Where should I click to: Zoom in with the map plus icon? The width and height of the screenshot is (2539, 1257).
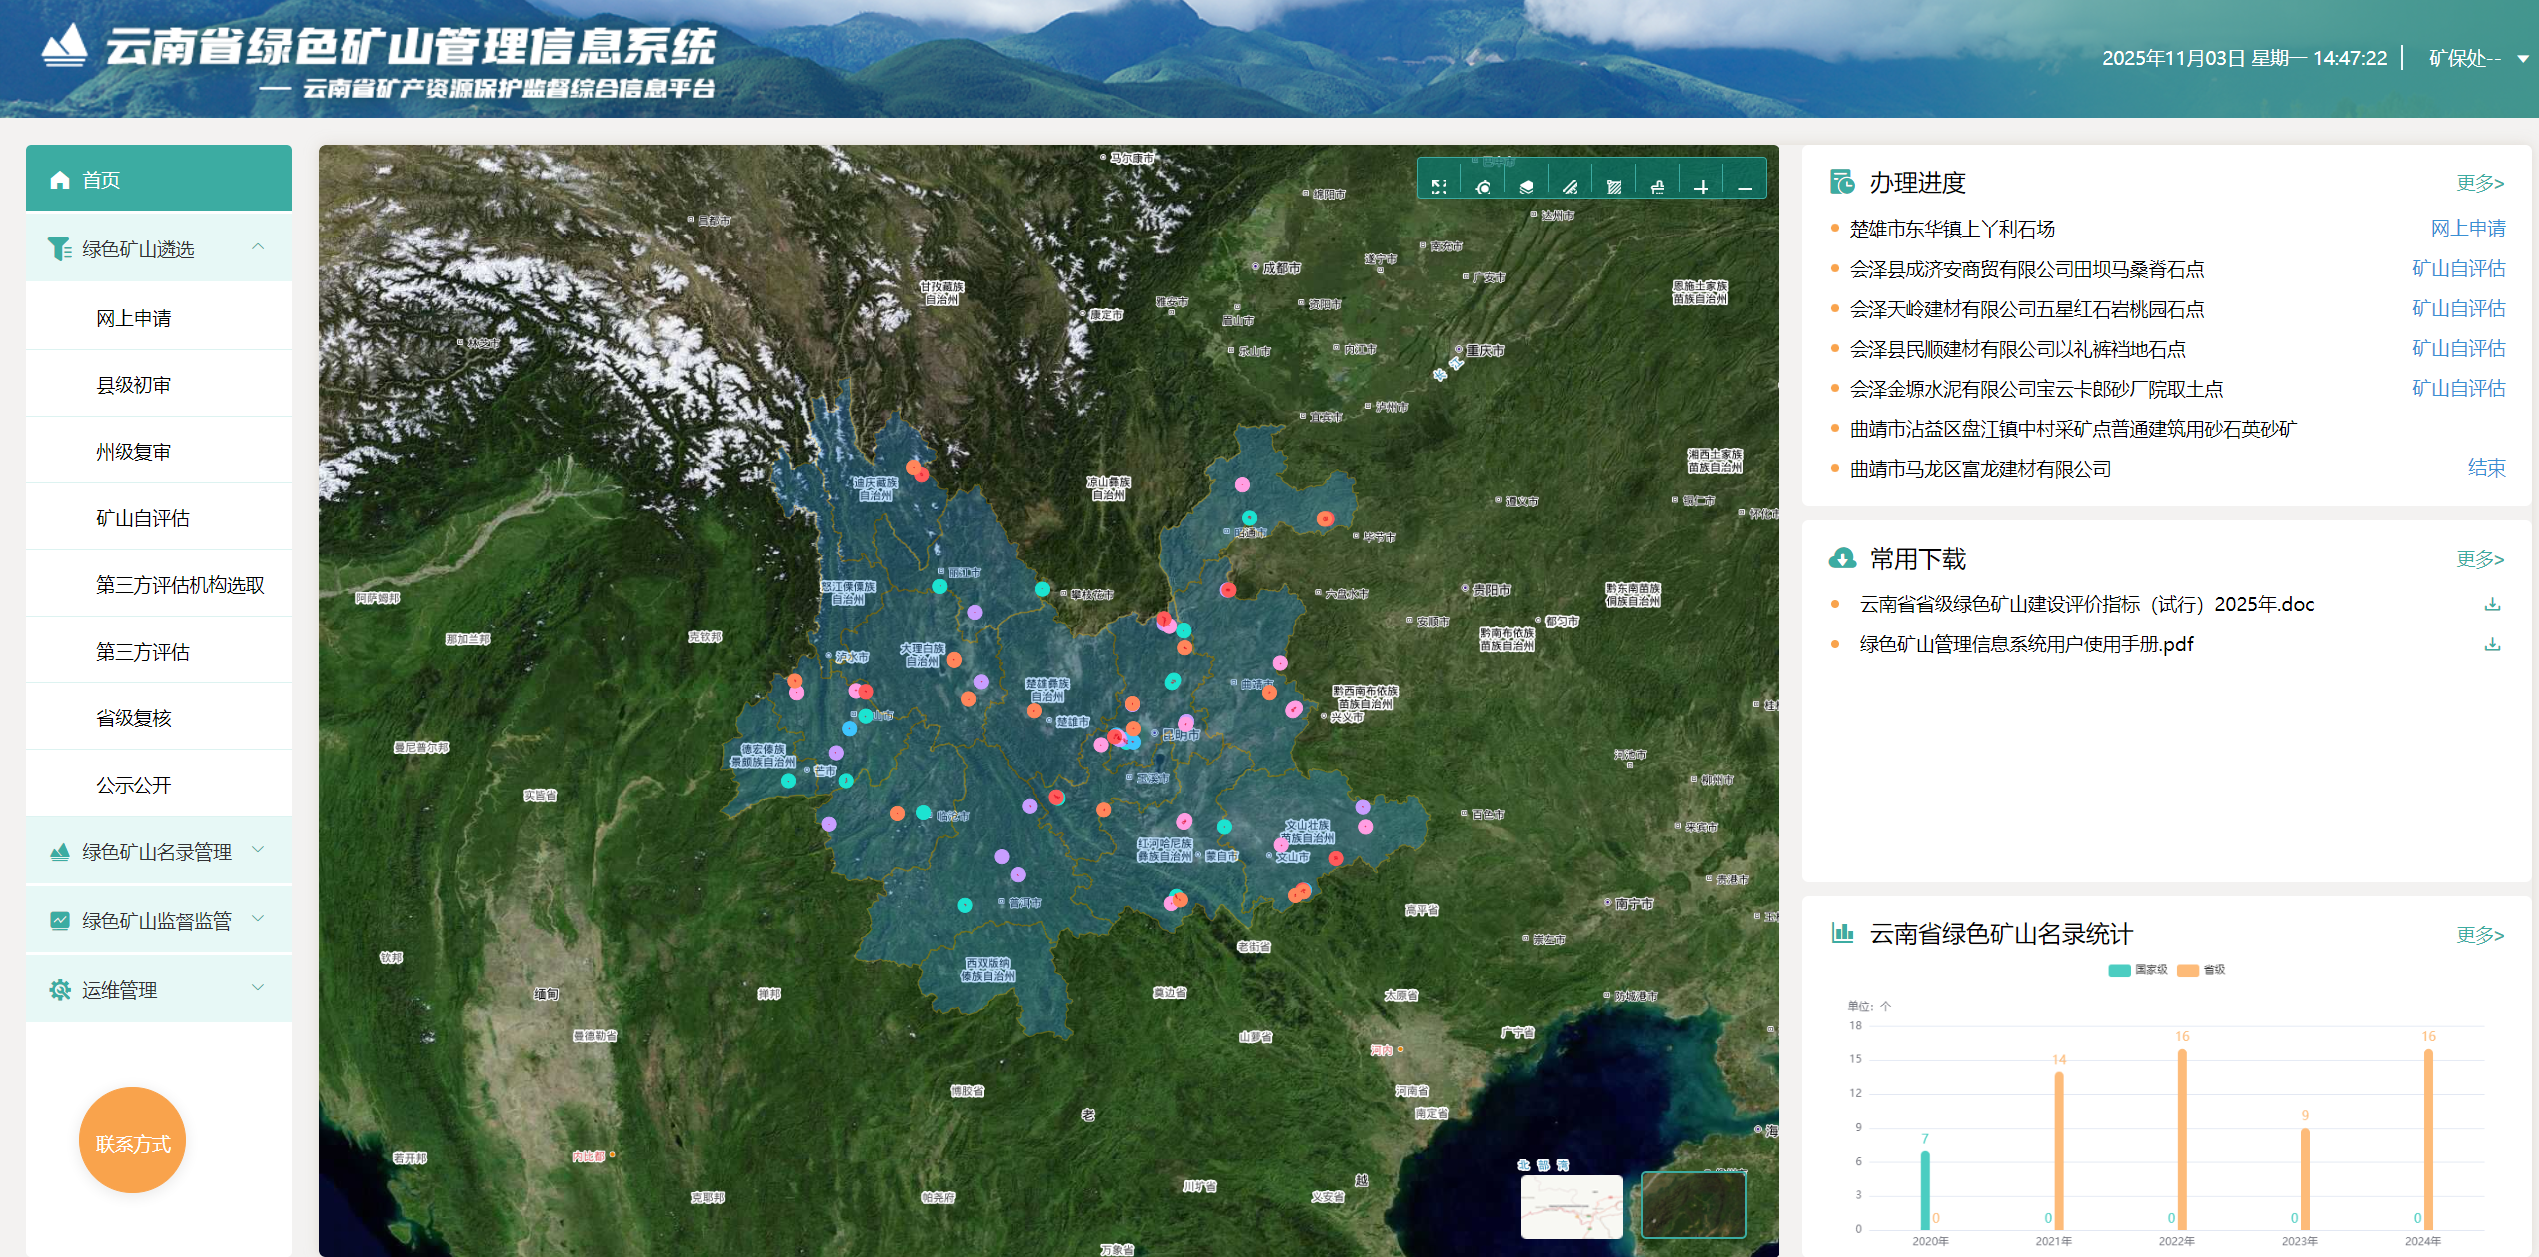pyautogui.click(x=1701, y=187)
